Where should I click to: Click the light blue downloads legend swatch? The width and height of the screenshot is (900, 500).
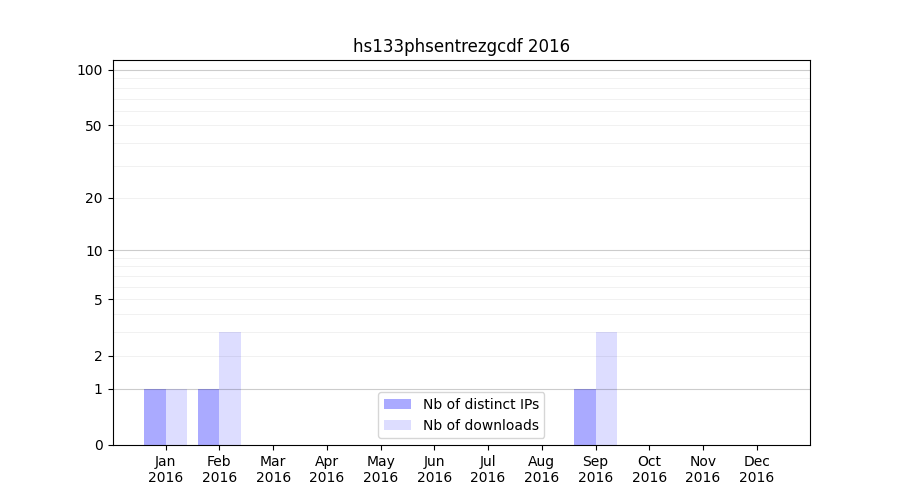397,425
